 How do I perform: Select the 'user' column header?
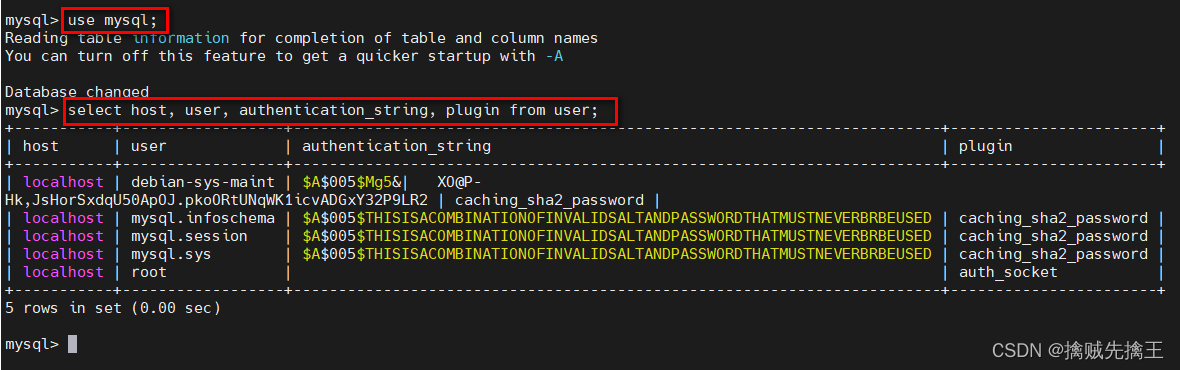(x=149, y=147)
